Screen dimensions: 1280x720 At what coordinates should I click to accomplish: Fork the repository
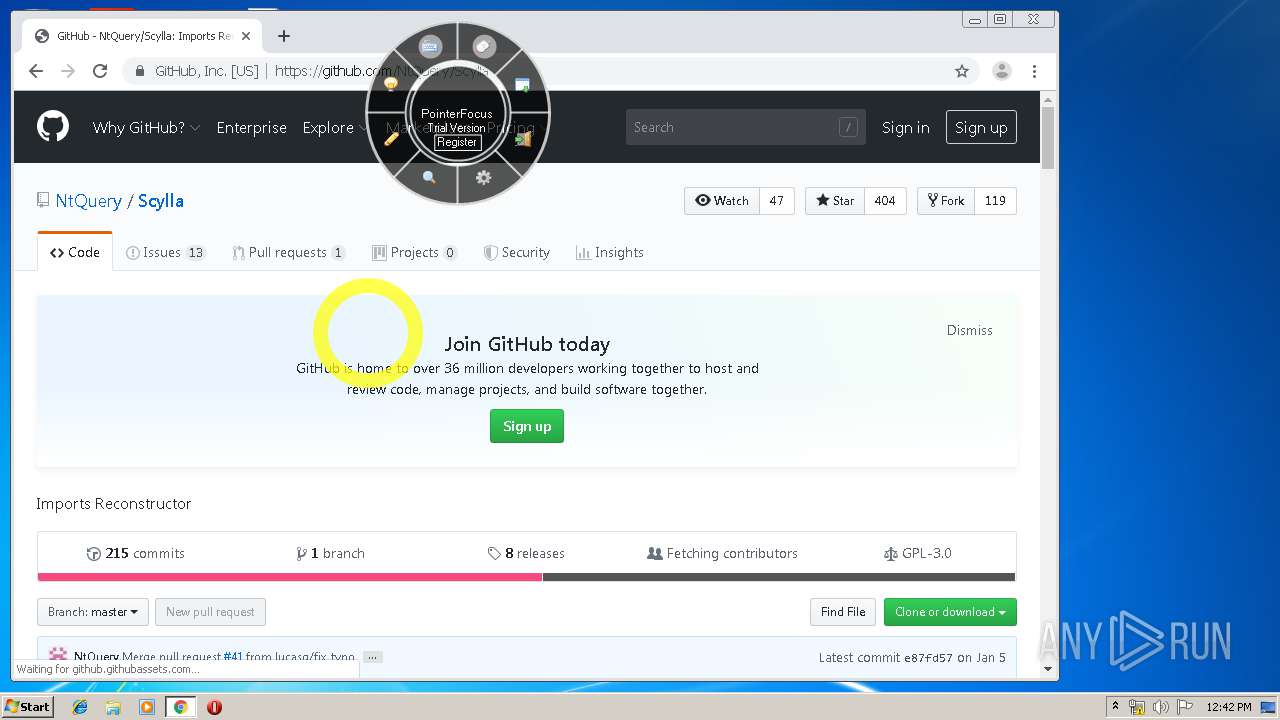(946, 201)
